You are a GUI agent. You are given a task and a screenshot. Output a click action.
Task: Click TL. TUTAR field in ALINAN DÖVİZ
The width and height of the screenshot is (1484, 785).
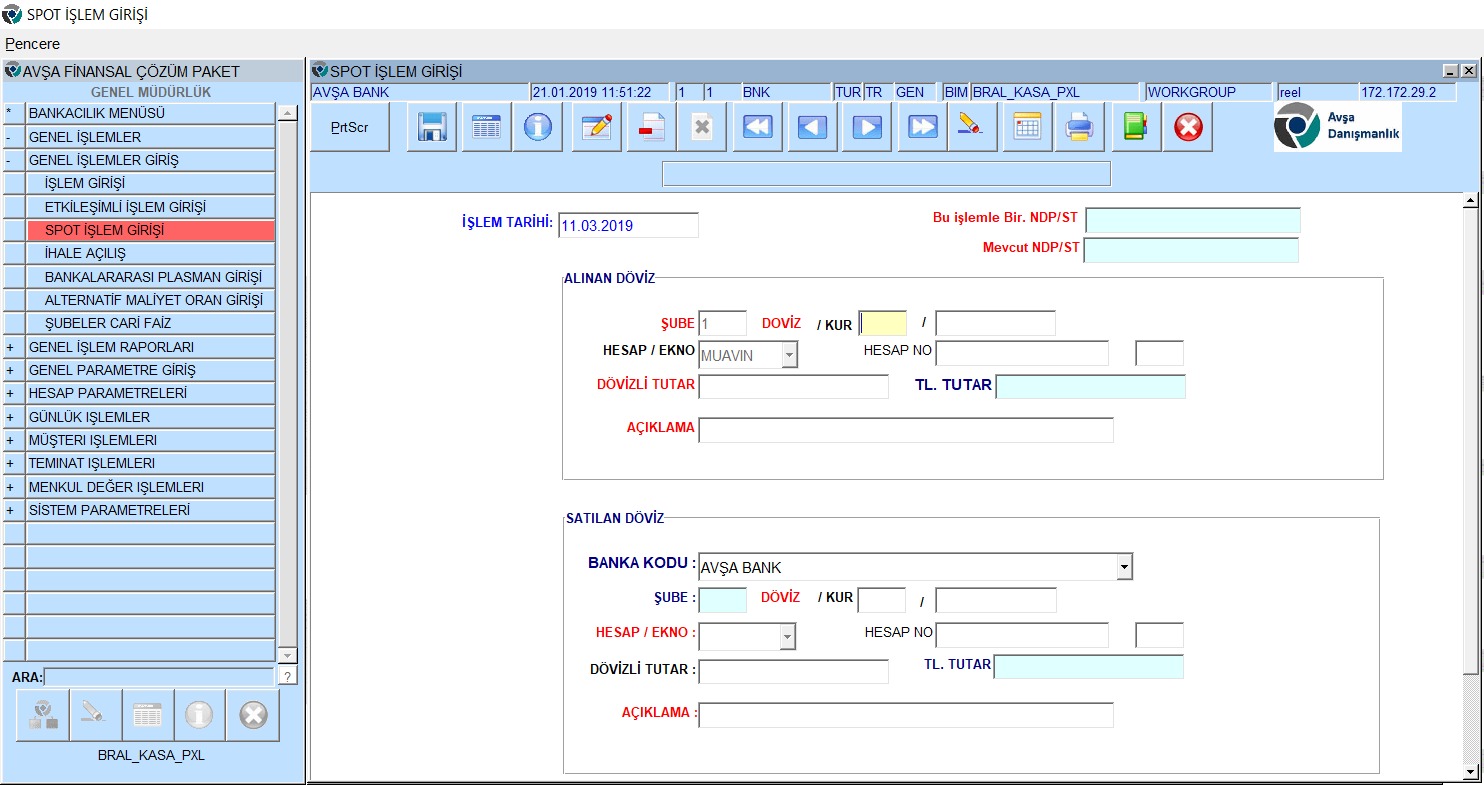(x=1091, y=386)
